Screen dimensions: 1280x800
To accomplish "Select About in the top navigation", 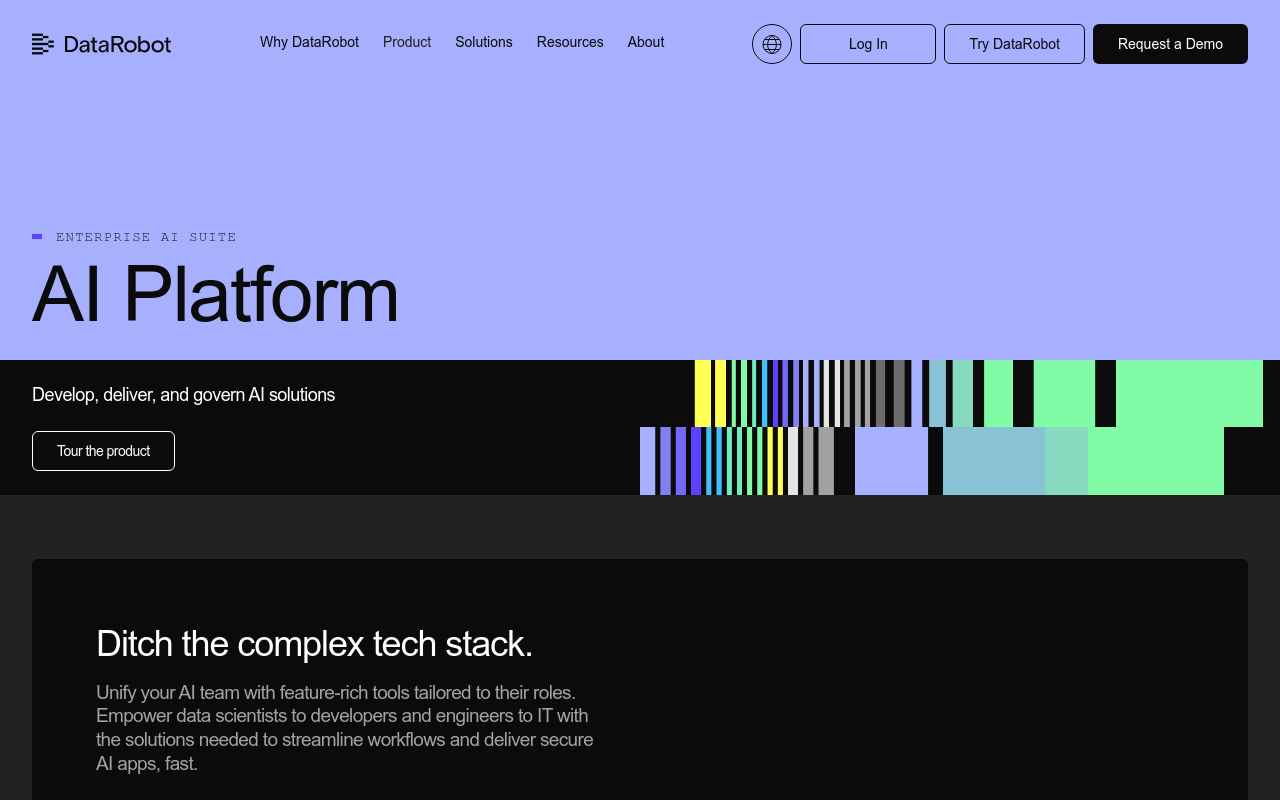I will coord(646,42).
